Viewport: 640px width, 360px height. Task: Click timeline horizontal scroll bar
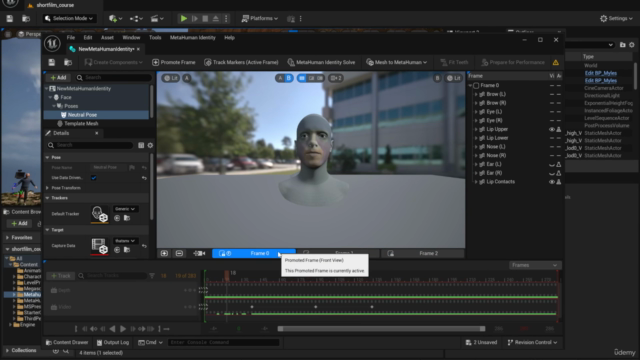(381, 329)
